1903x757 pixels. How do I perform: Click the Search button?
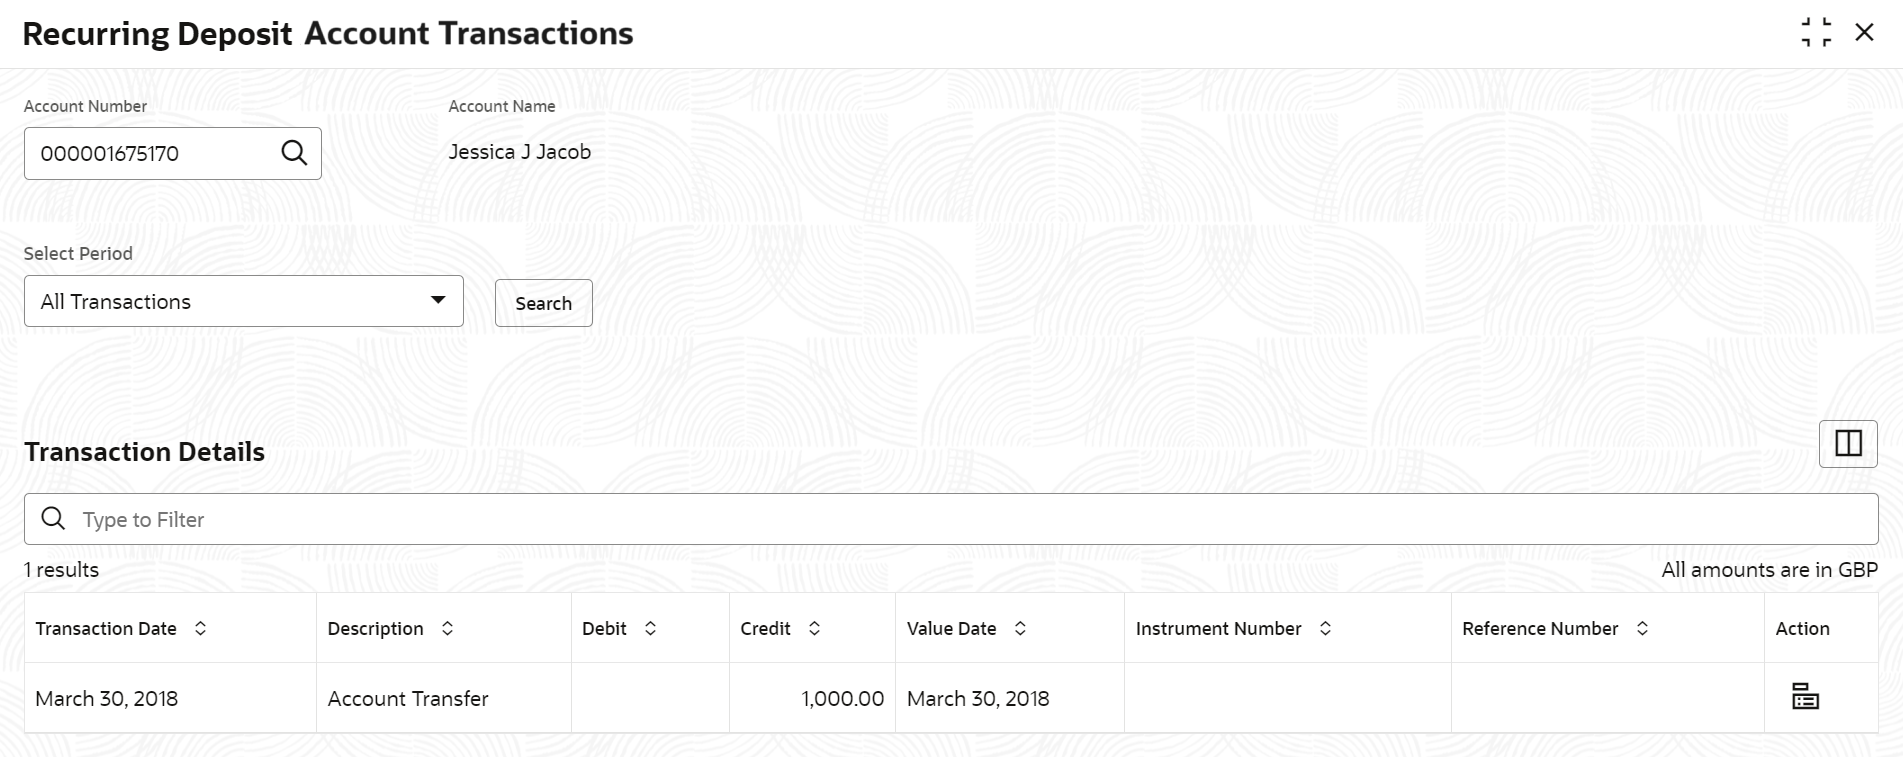(x=543, y=303)
